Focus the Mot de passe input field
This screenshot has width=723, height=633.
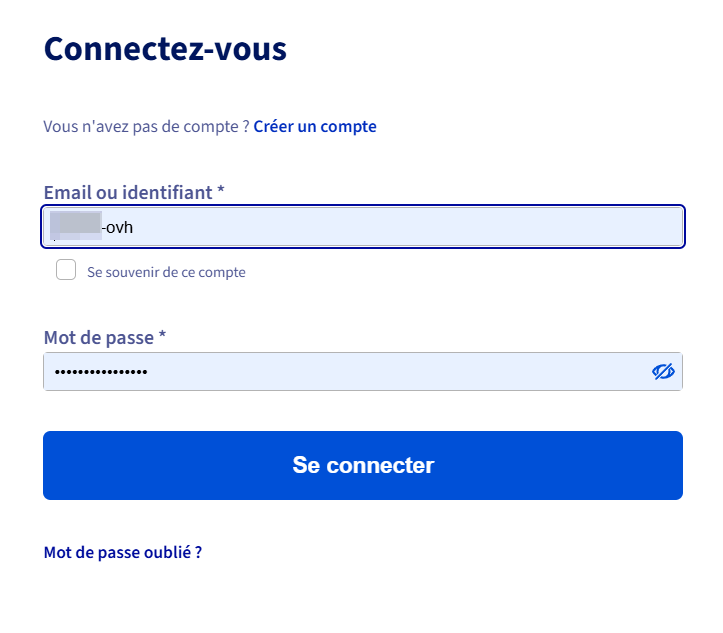[x=340, y=372]
